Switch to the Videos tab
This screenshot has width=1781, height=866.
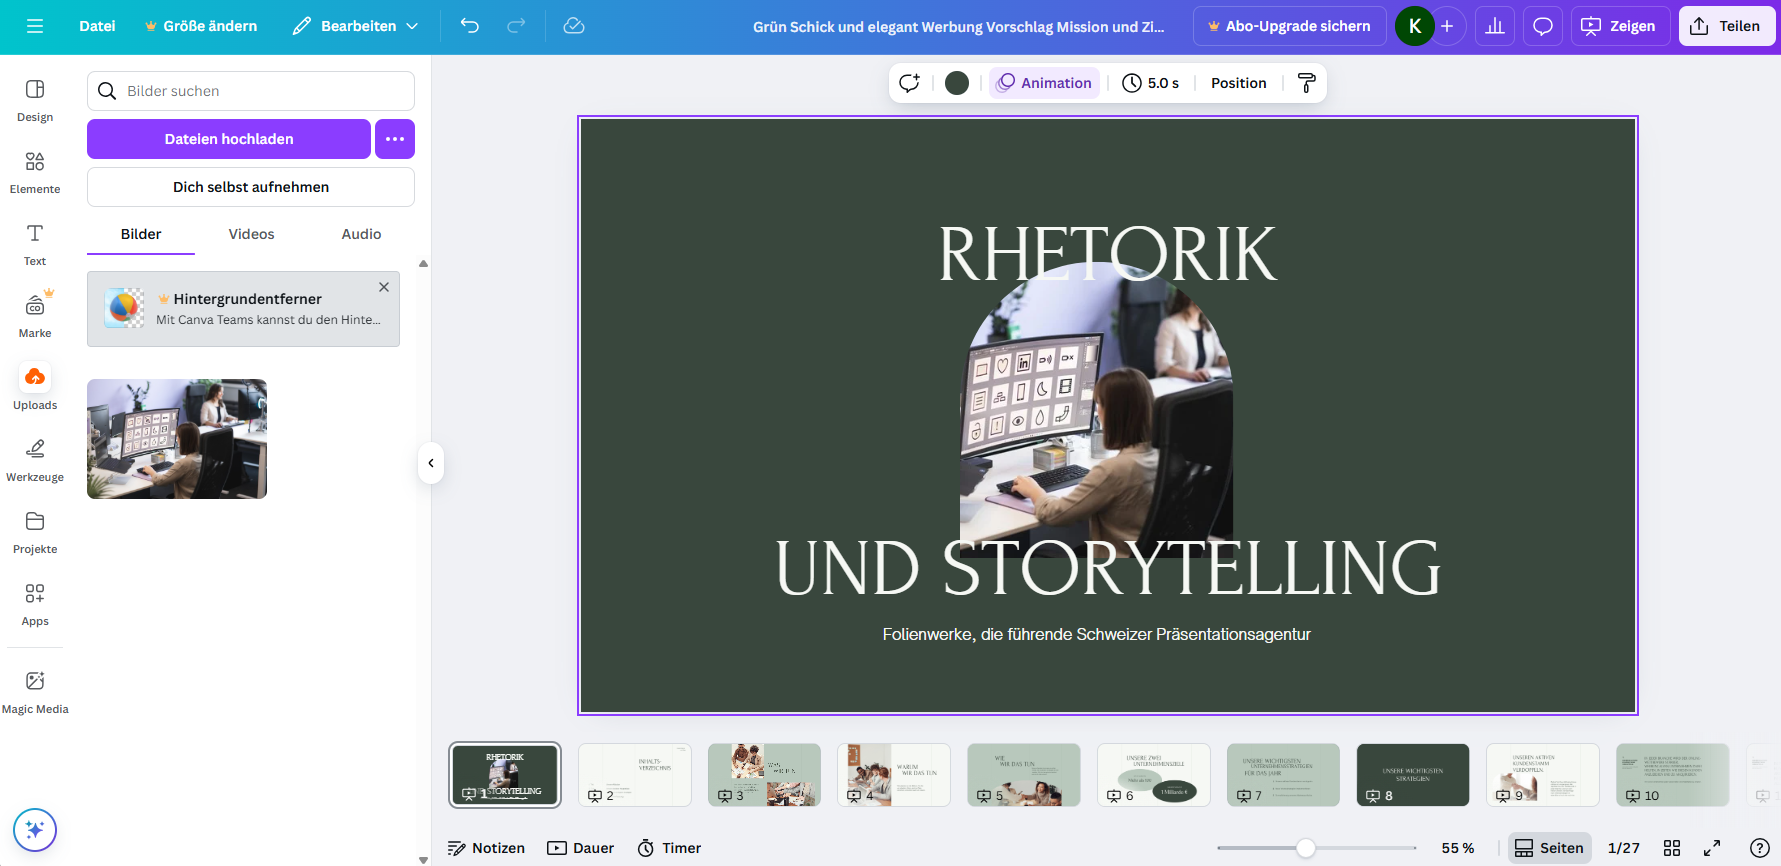(251, 234)
